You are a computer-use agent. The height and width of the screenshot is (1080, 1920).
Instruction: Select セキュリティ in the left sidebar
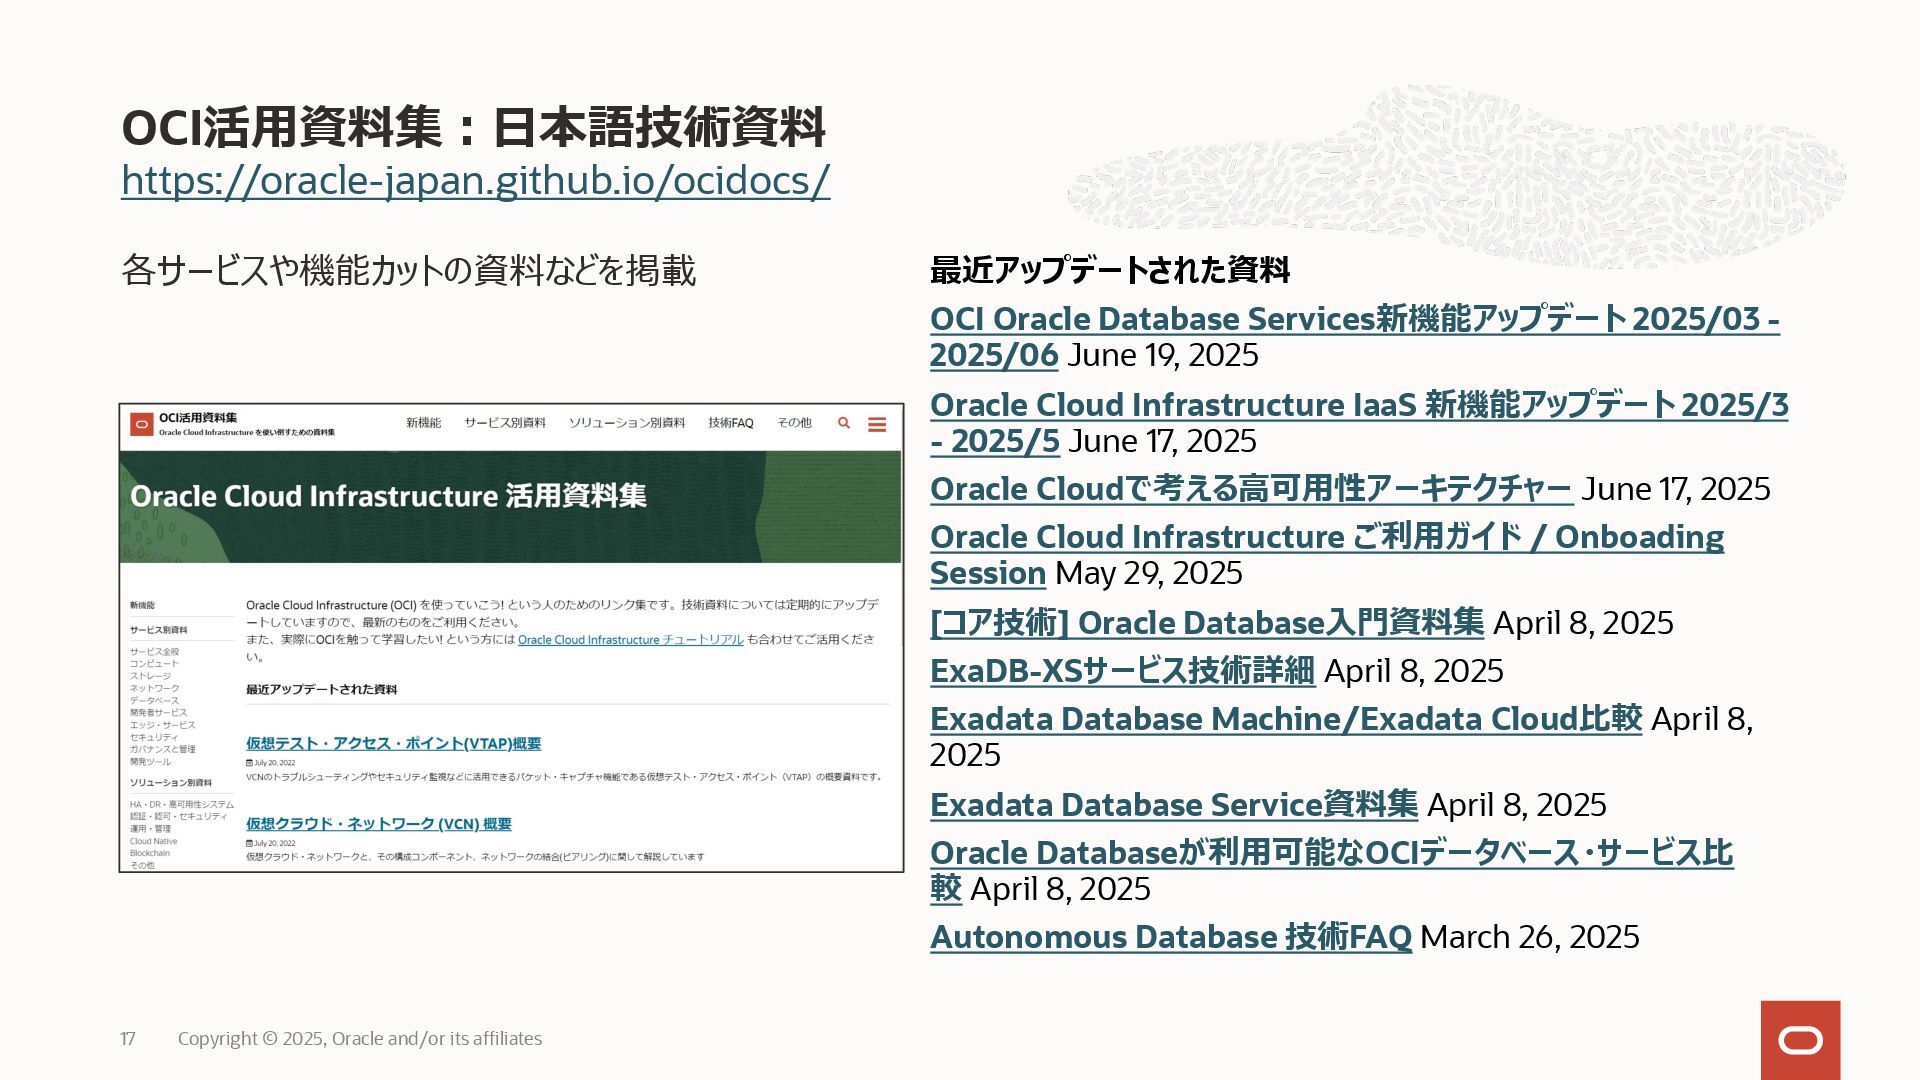click(154, 737)
